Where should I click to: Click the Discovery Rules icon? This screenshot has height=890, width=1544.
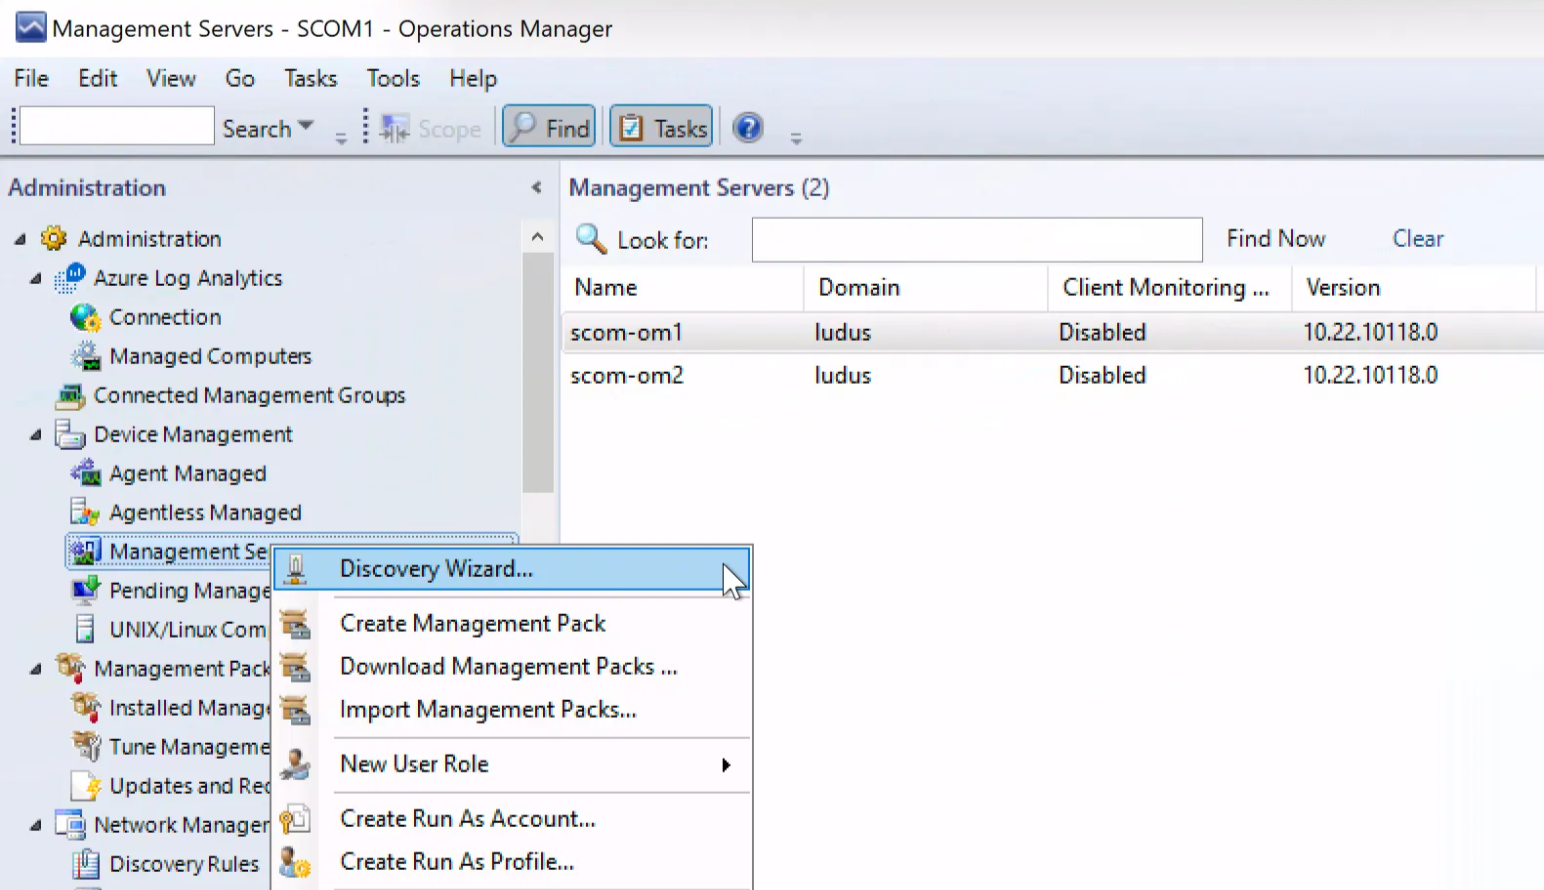point(86,864)
